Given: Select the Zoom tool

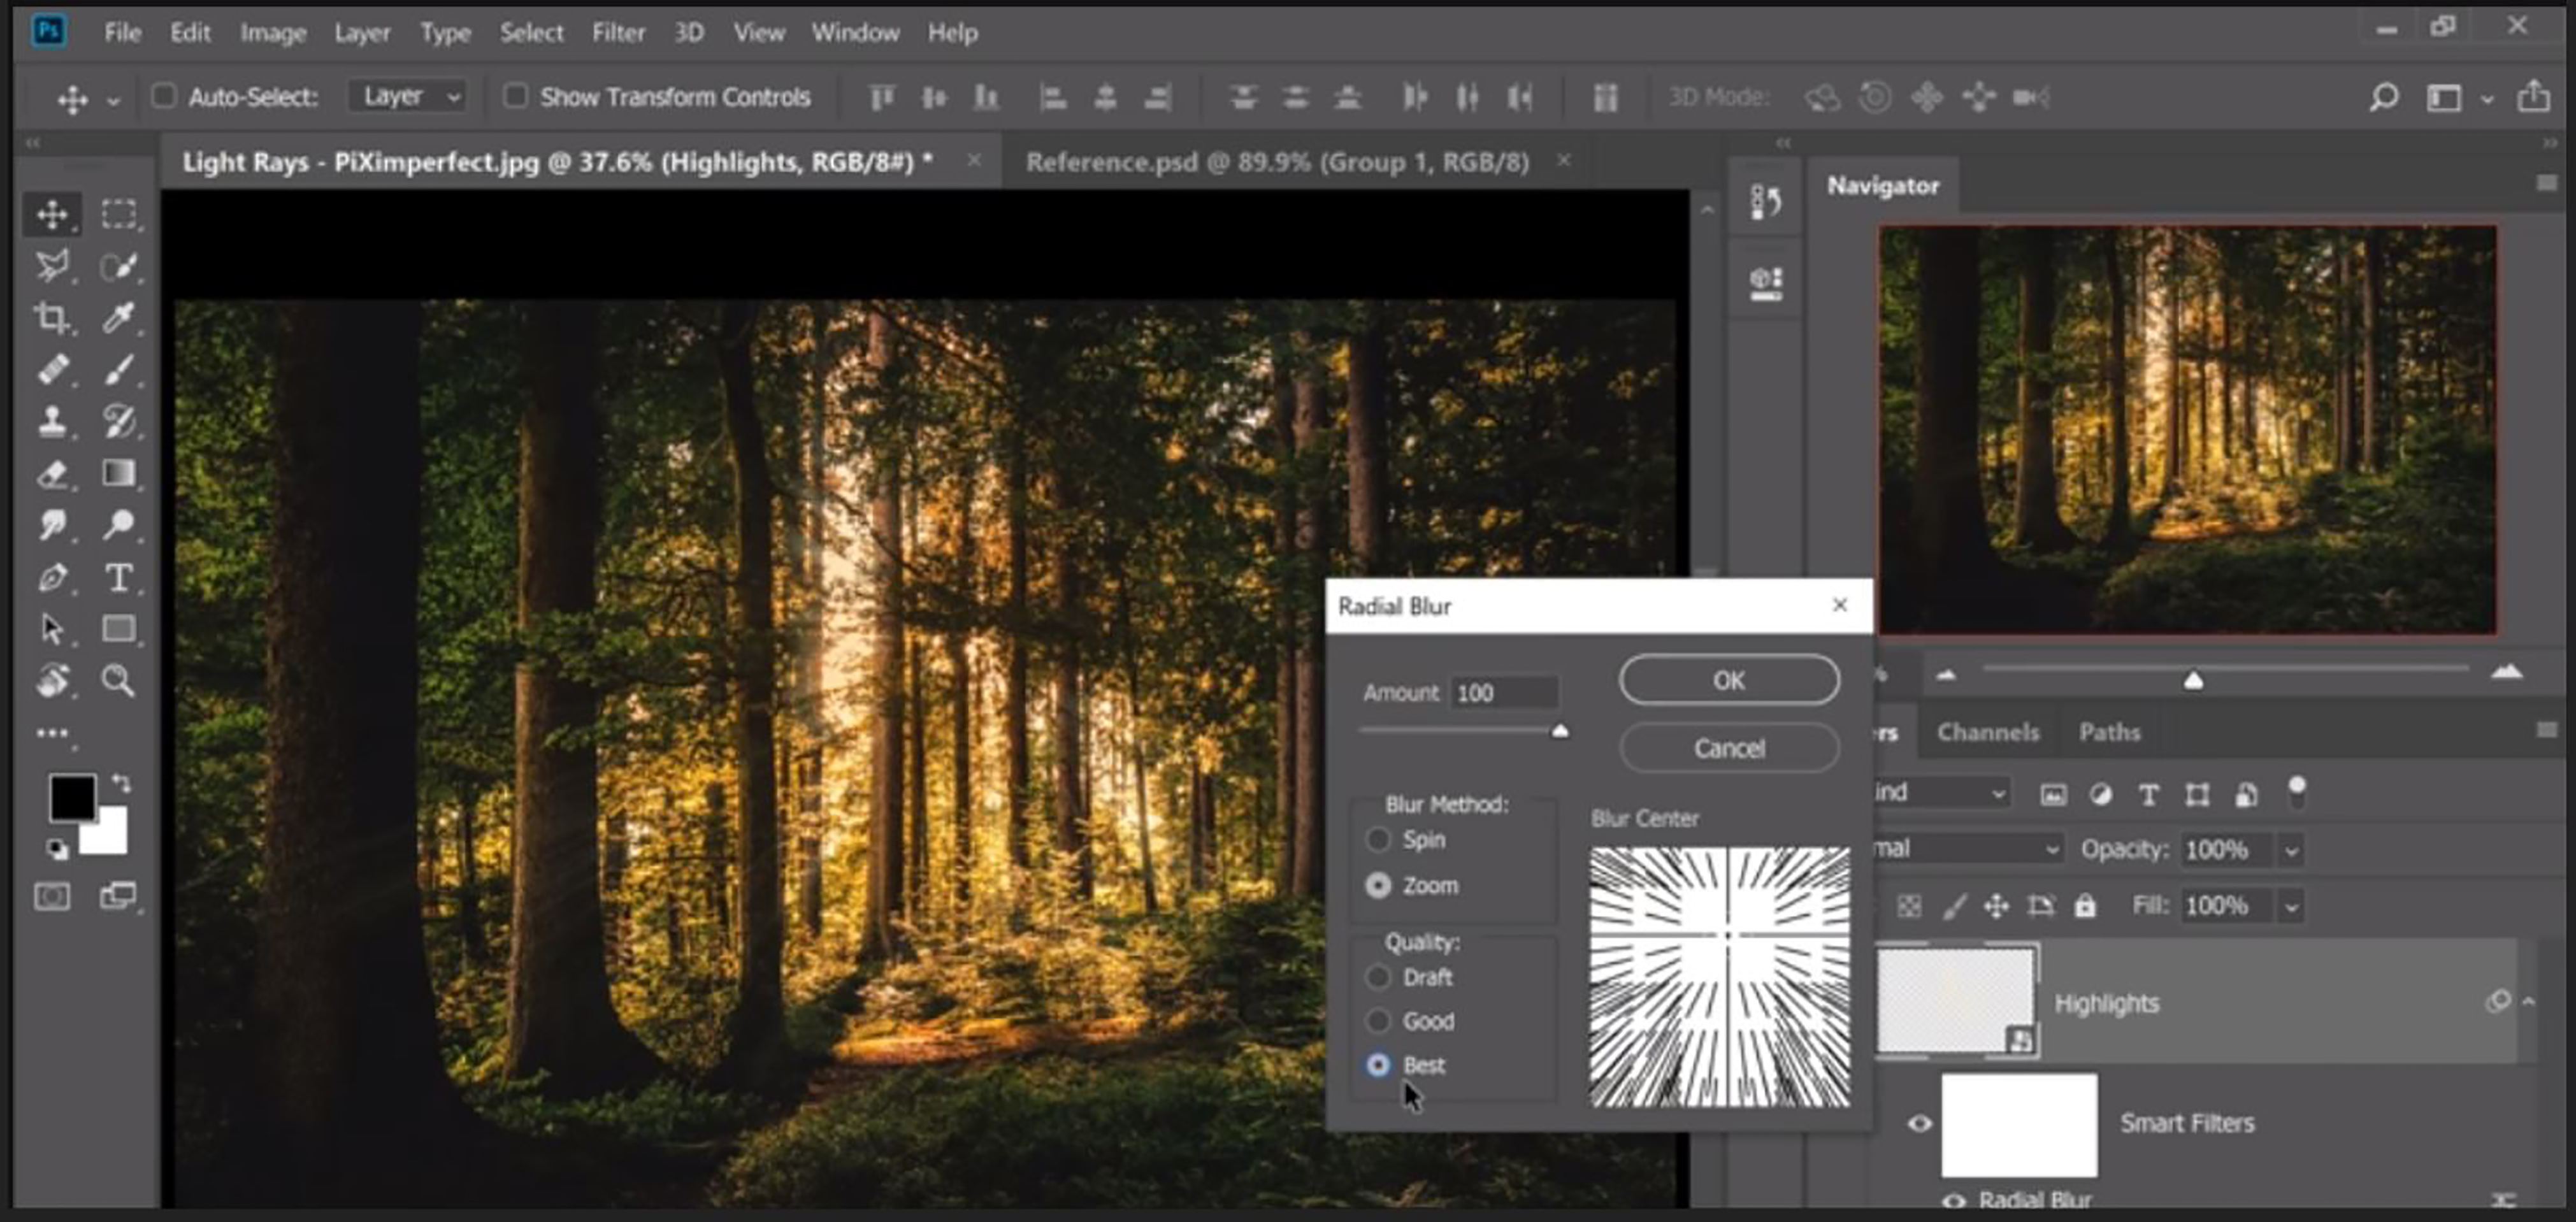Looking at the screenshot, I should [x=119, y=681].
